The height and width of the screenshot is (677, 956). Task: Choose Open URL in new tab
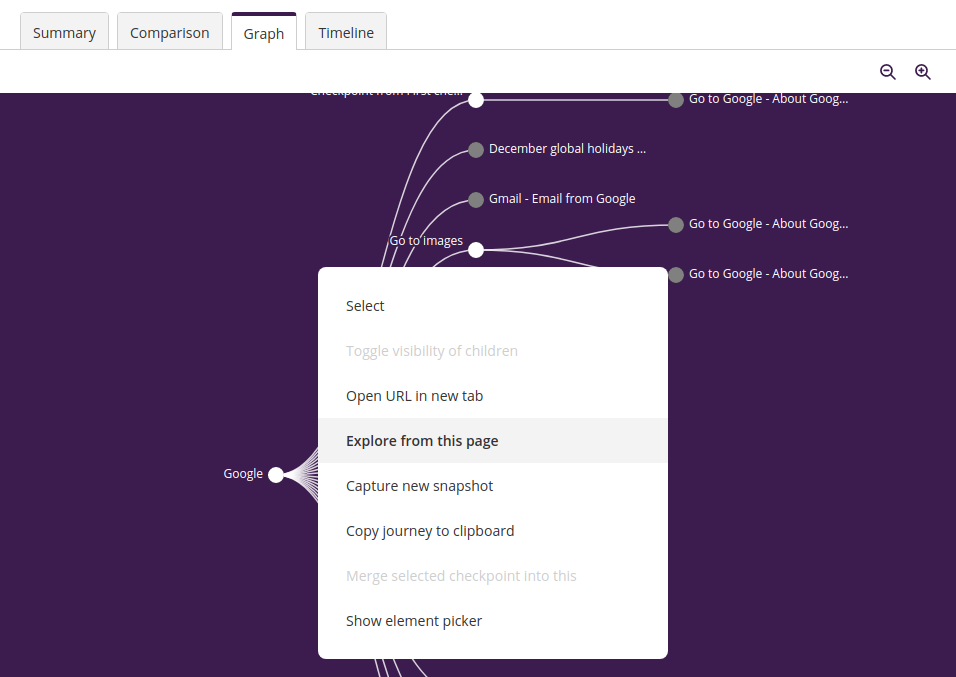(493, 396)
